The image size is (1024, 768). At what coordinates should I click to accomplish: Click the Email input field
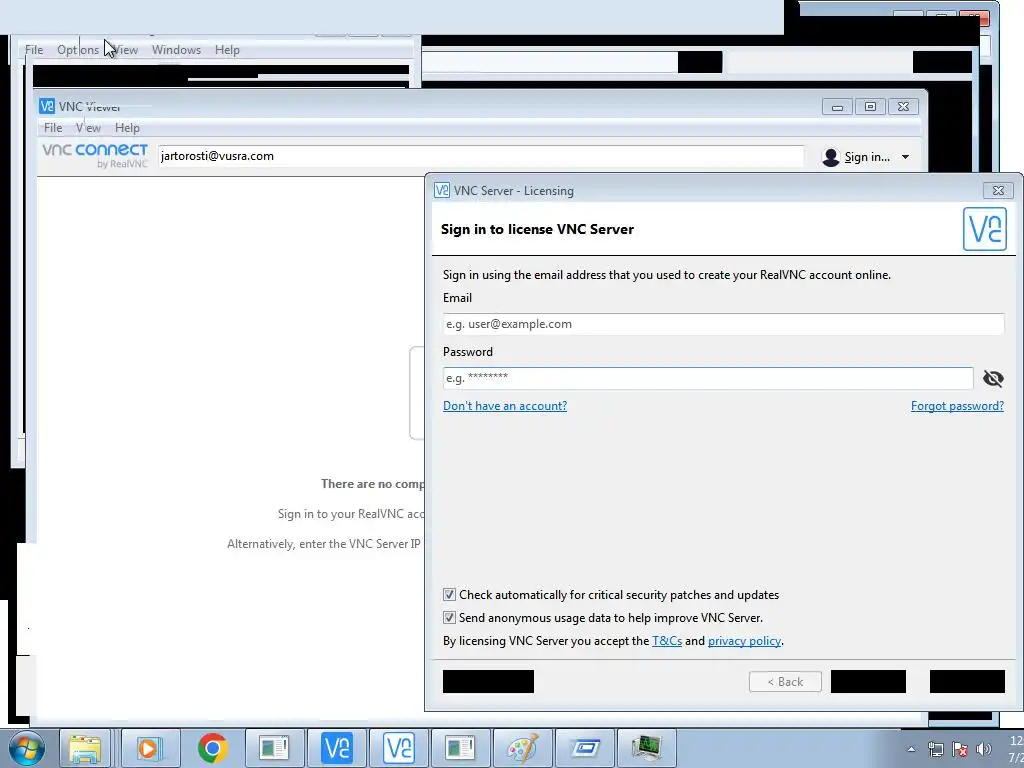coord(723,324)
